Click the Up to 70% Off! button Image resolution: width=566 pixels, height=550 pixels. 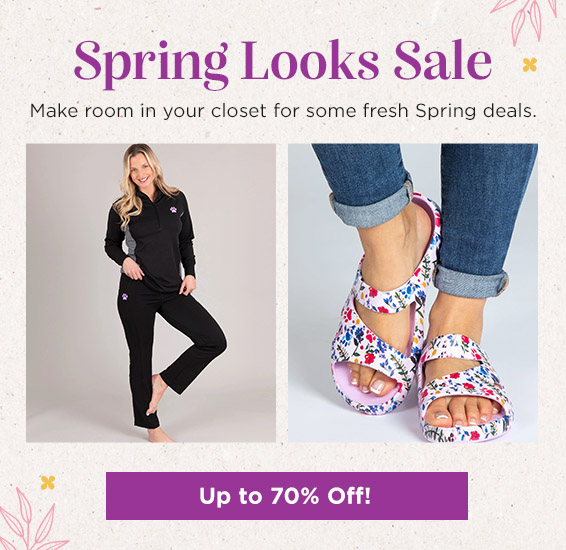tap(287, 496)
